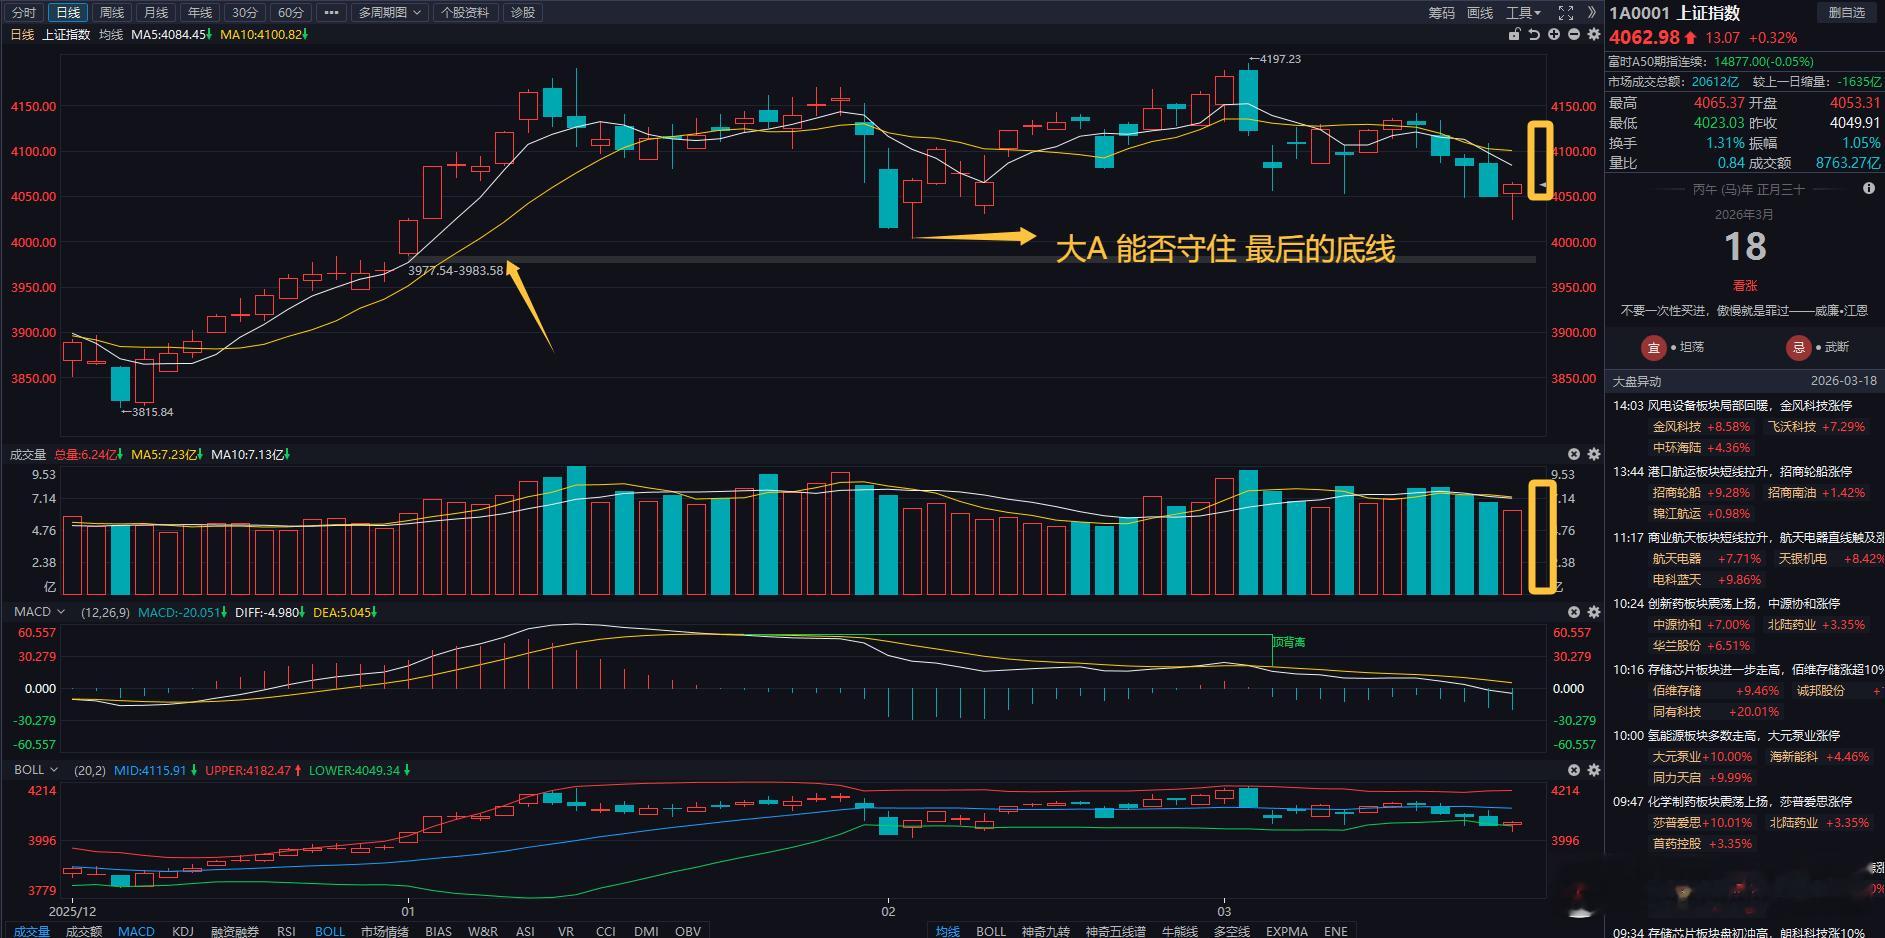Unlock the chart with the padlock icon
The image size is (1885, 938).
click(1514, 34)
